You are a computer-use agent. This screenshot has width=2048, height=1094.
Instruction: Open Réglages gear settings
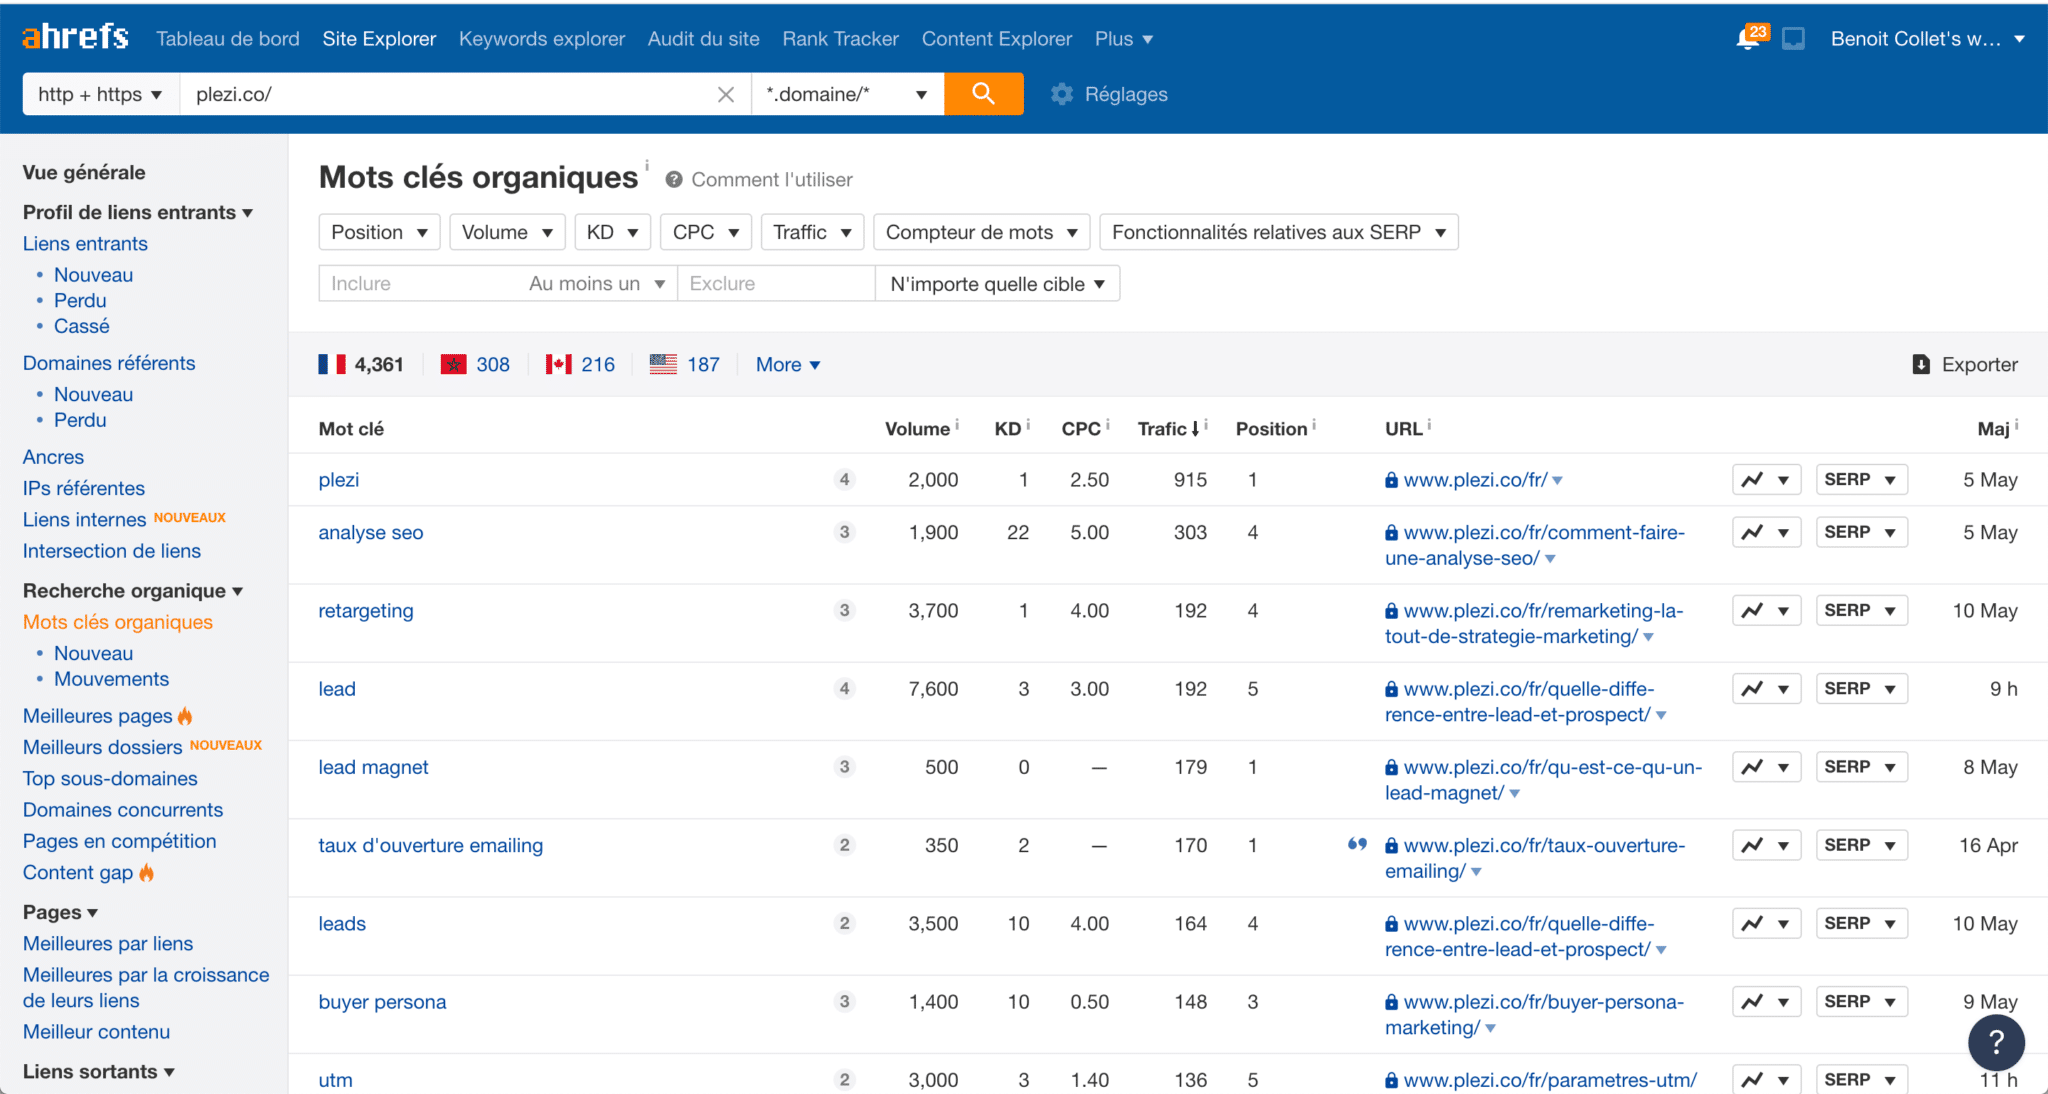coord(1109,94)
